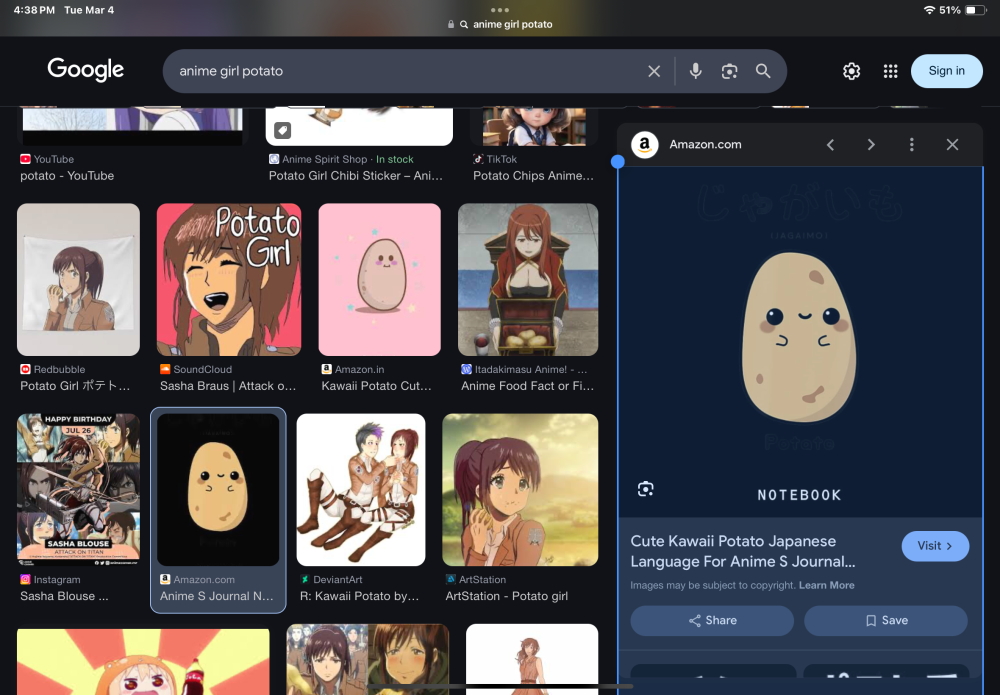Open Potato Girl Chibi Sticker result title
The width and height of the screenshot is (1000, 695).
(x=356, y=176)
